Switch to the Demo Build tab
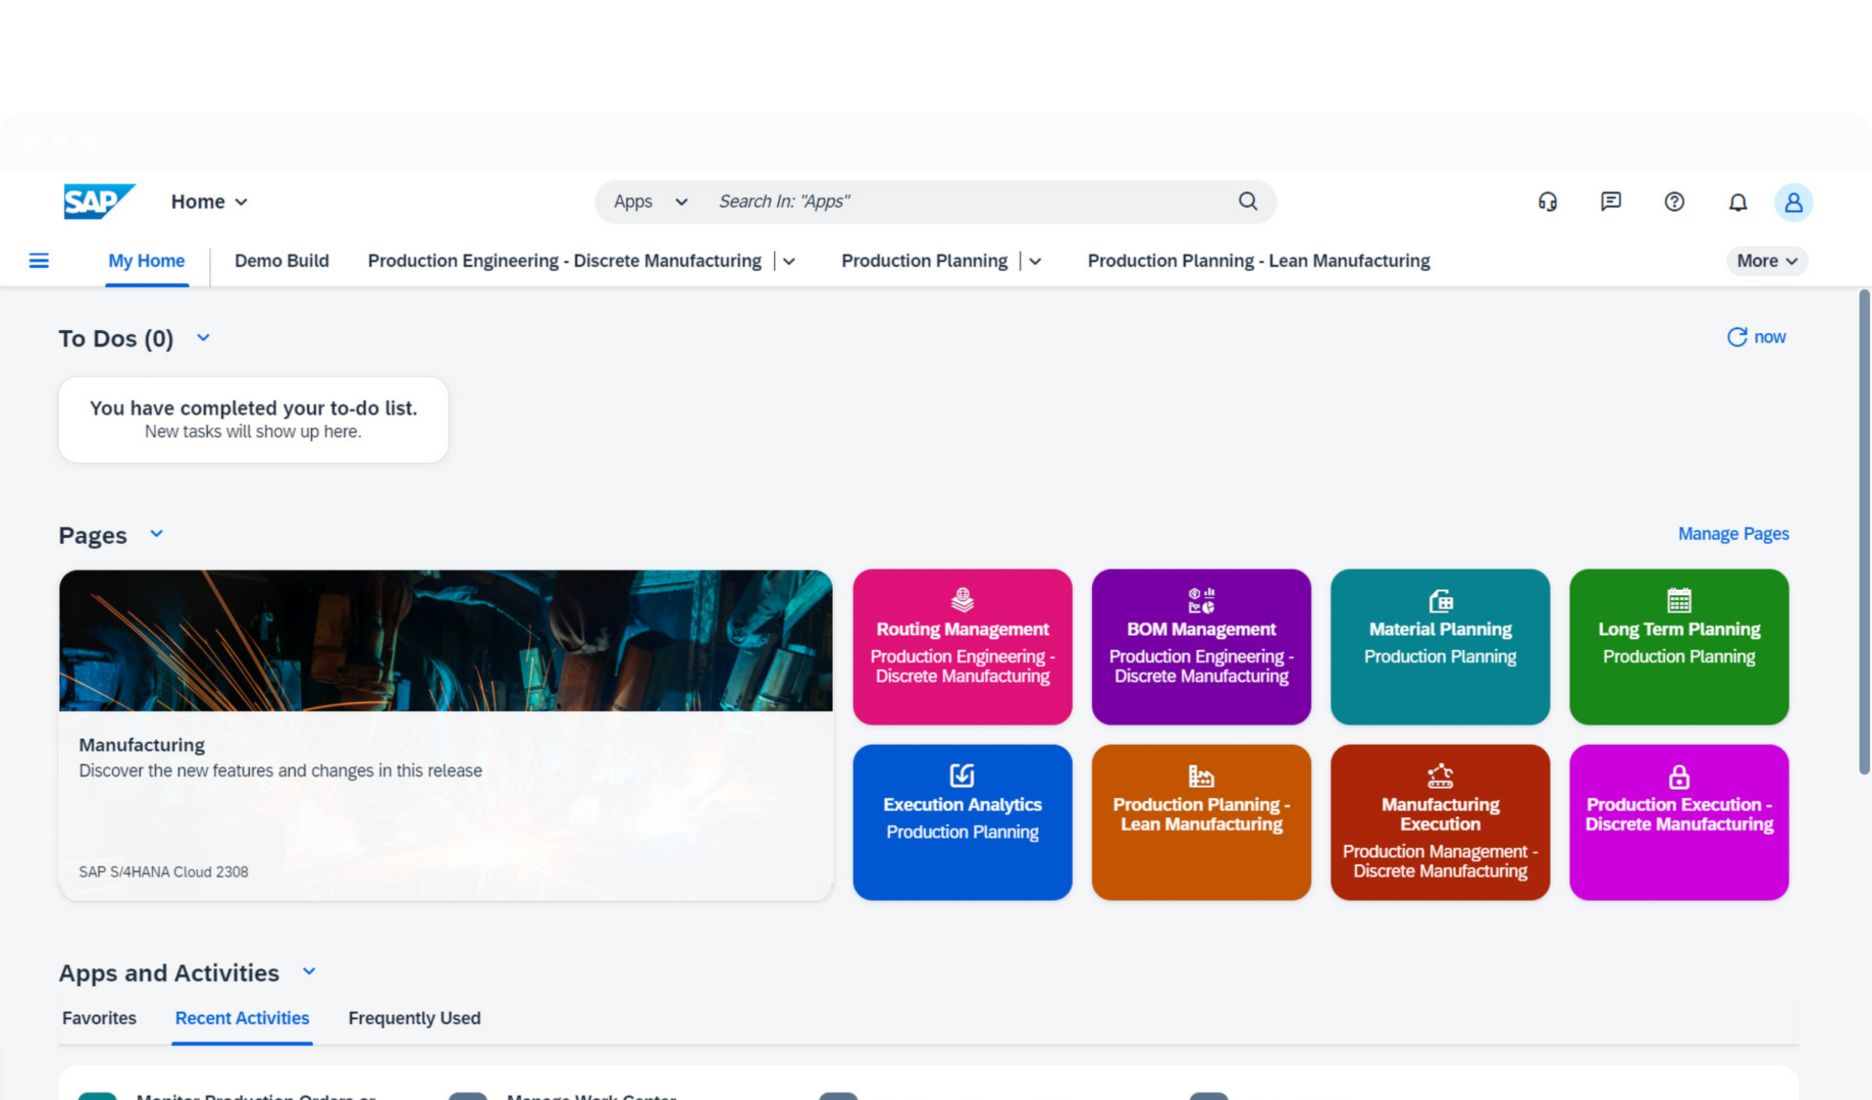Image resolution: width=1872 pixels, height=1100 pixels. 281,261
